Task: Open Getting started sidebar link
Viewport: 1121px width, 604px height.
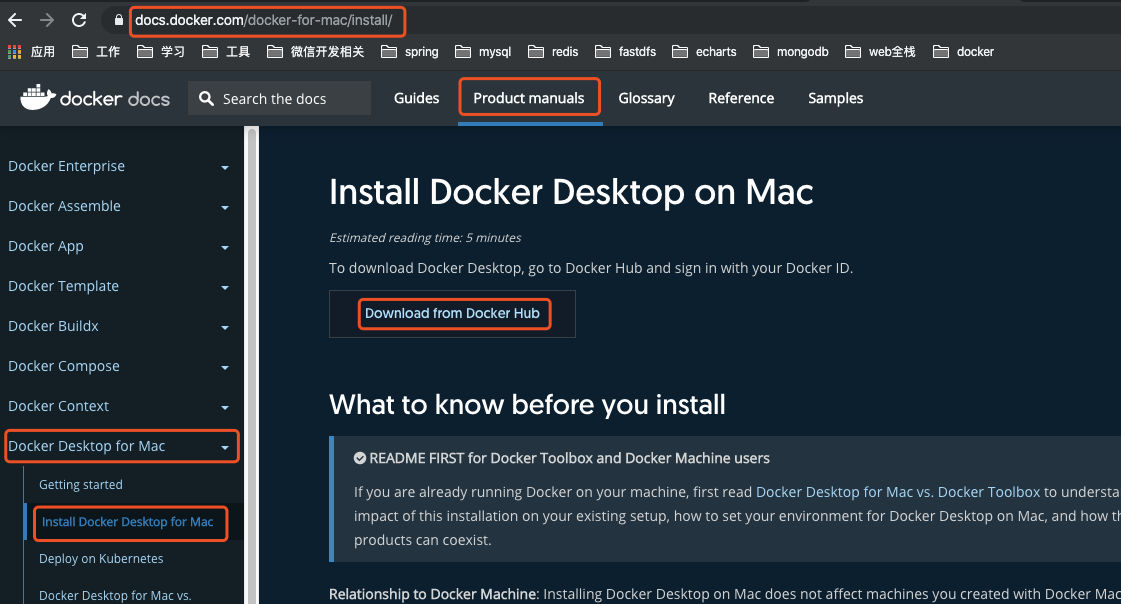Action: click(81, 485)
